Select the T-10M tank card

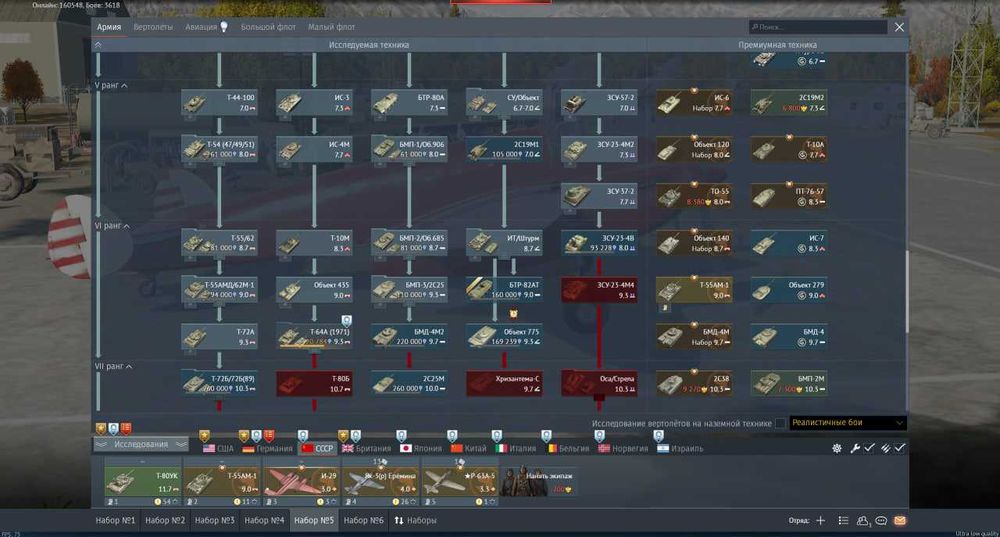(x=314, y=243)
